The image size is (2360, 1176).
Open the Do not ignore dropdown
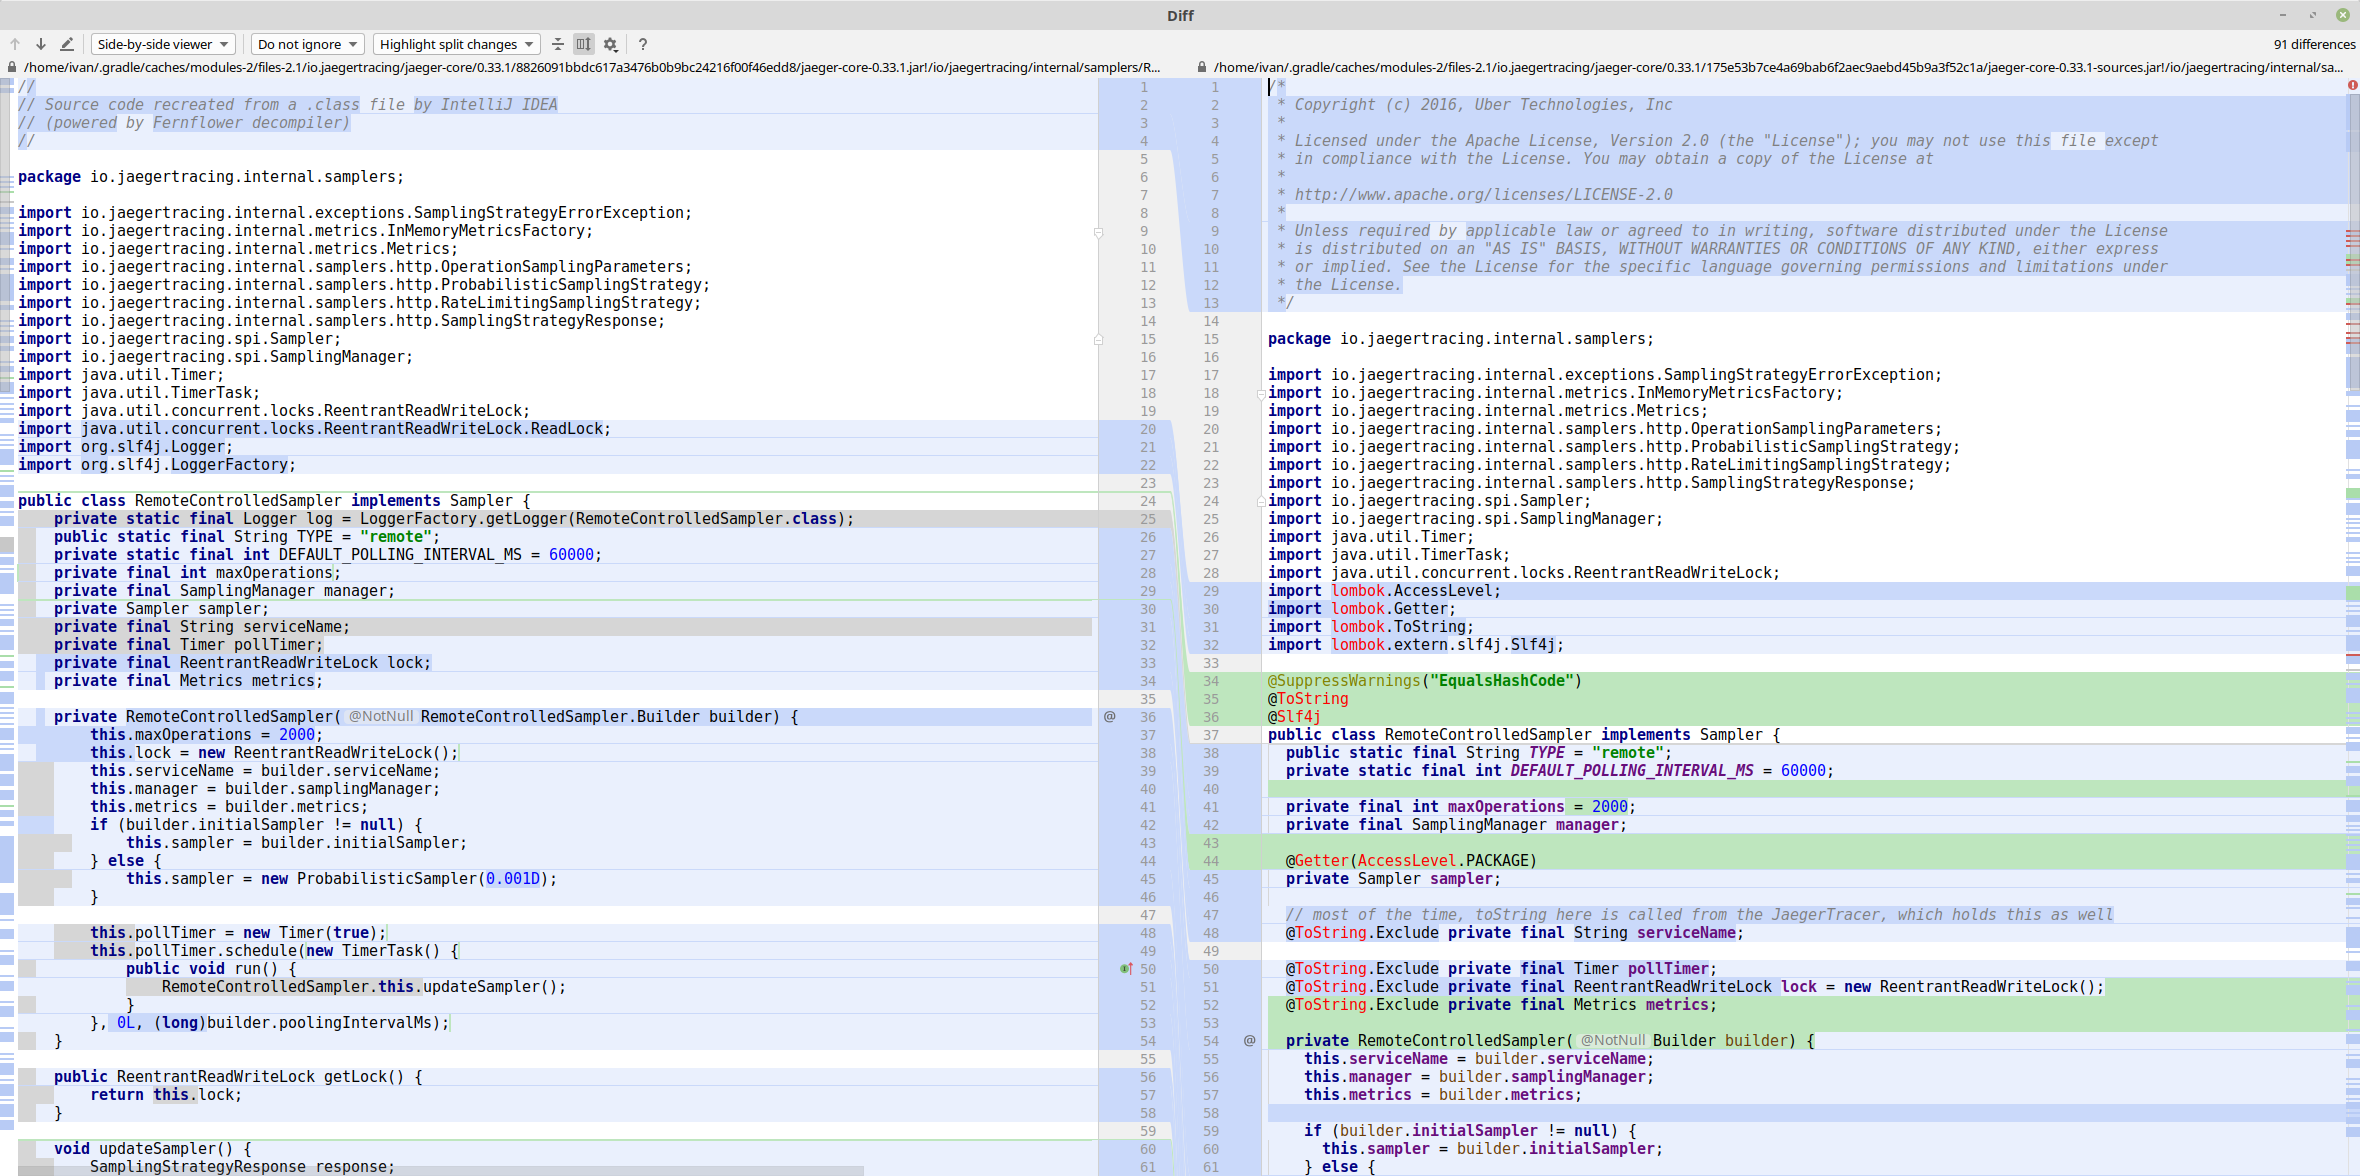tap(306, 44)
